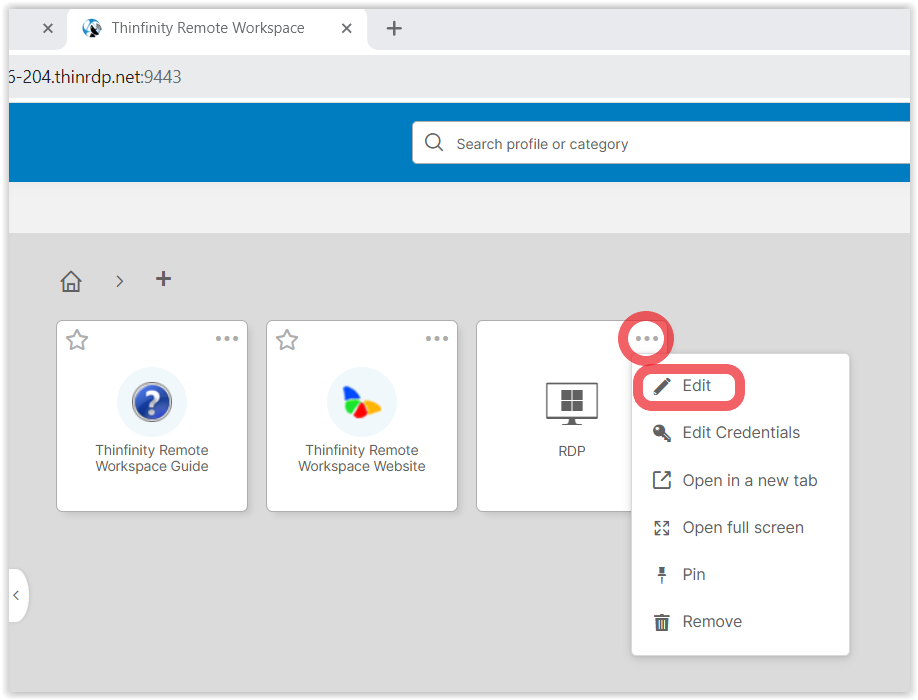Add a new profile with plus icon
This screenshot has width=918, height=700.
tap(163, 279)
